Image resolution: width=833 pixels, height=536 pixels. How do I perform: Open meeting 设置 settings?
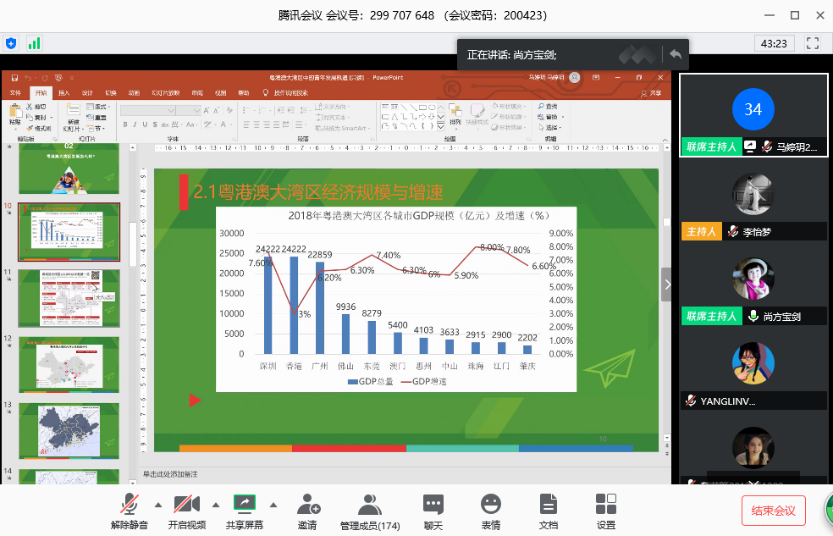tap(606, 504)
